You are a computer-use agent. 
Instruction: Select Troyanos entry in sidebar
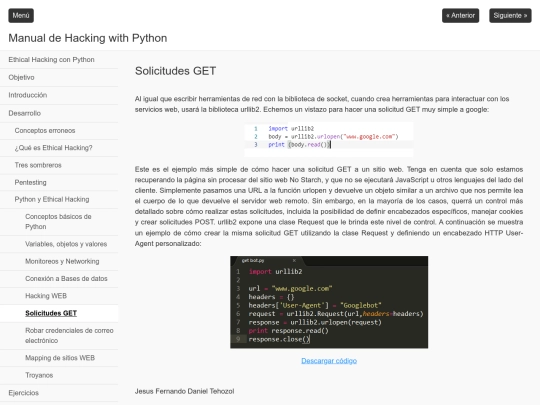coord(59,375)
